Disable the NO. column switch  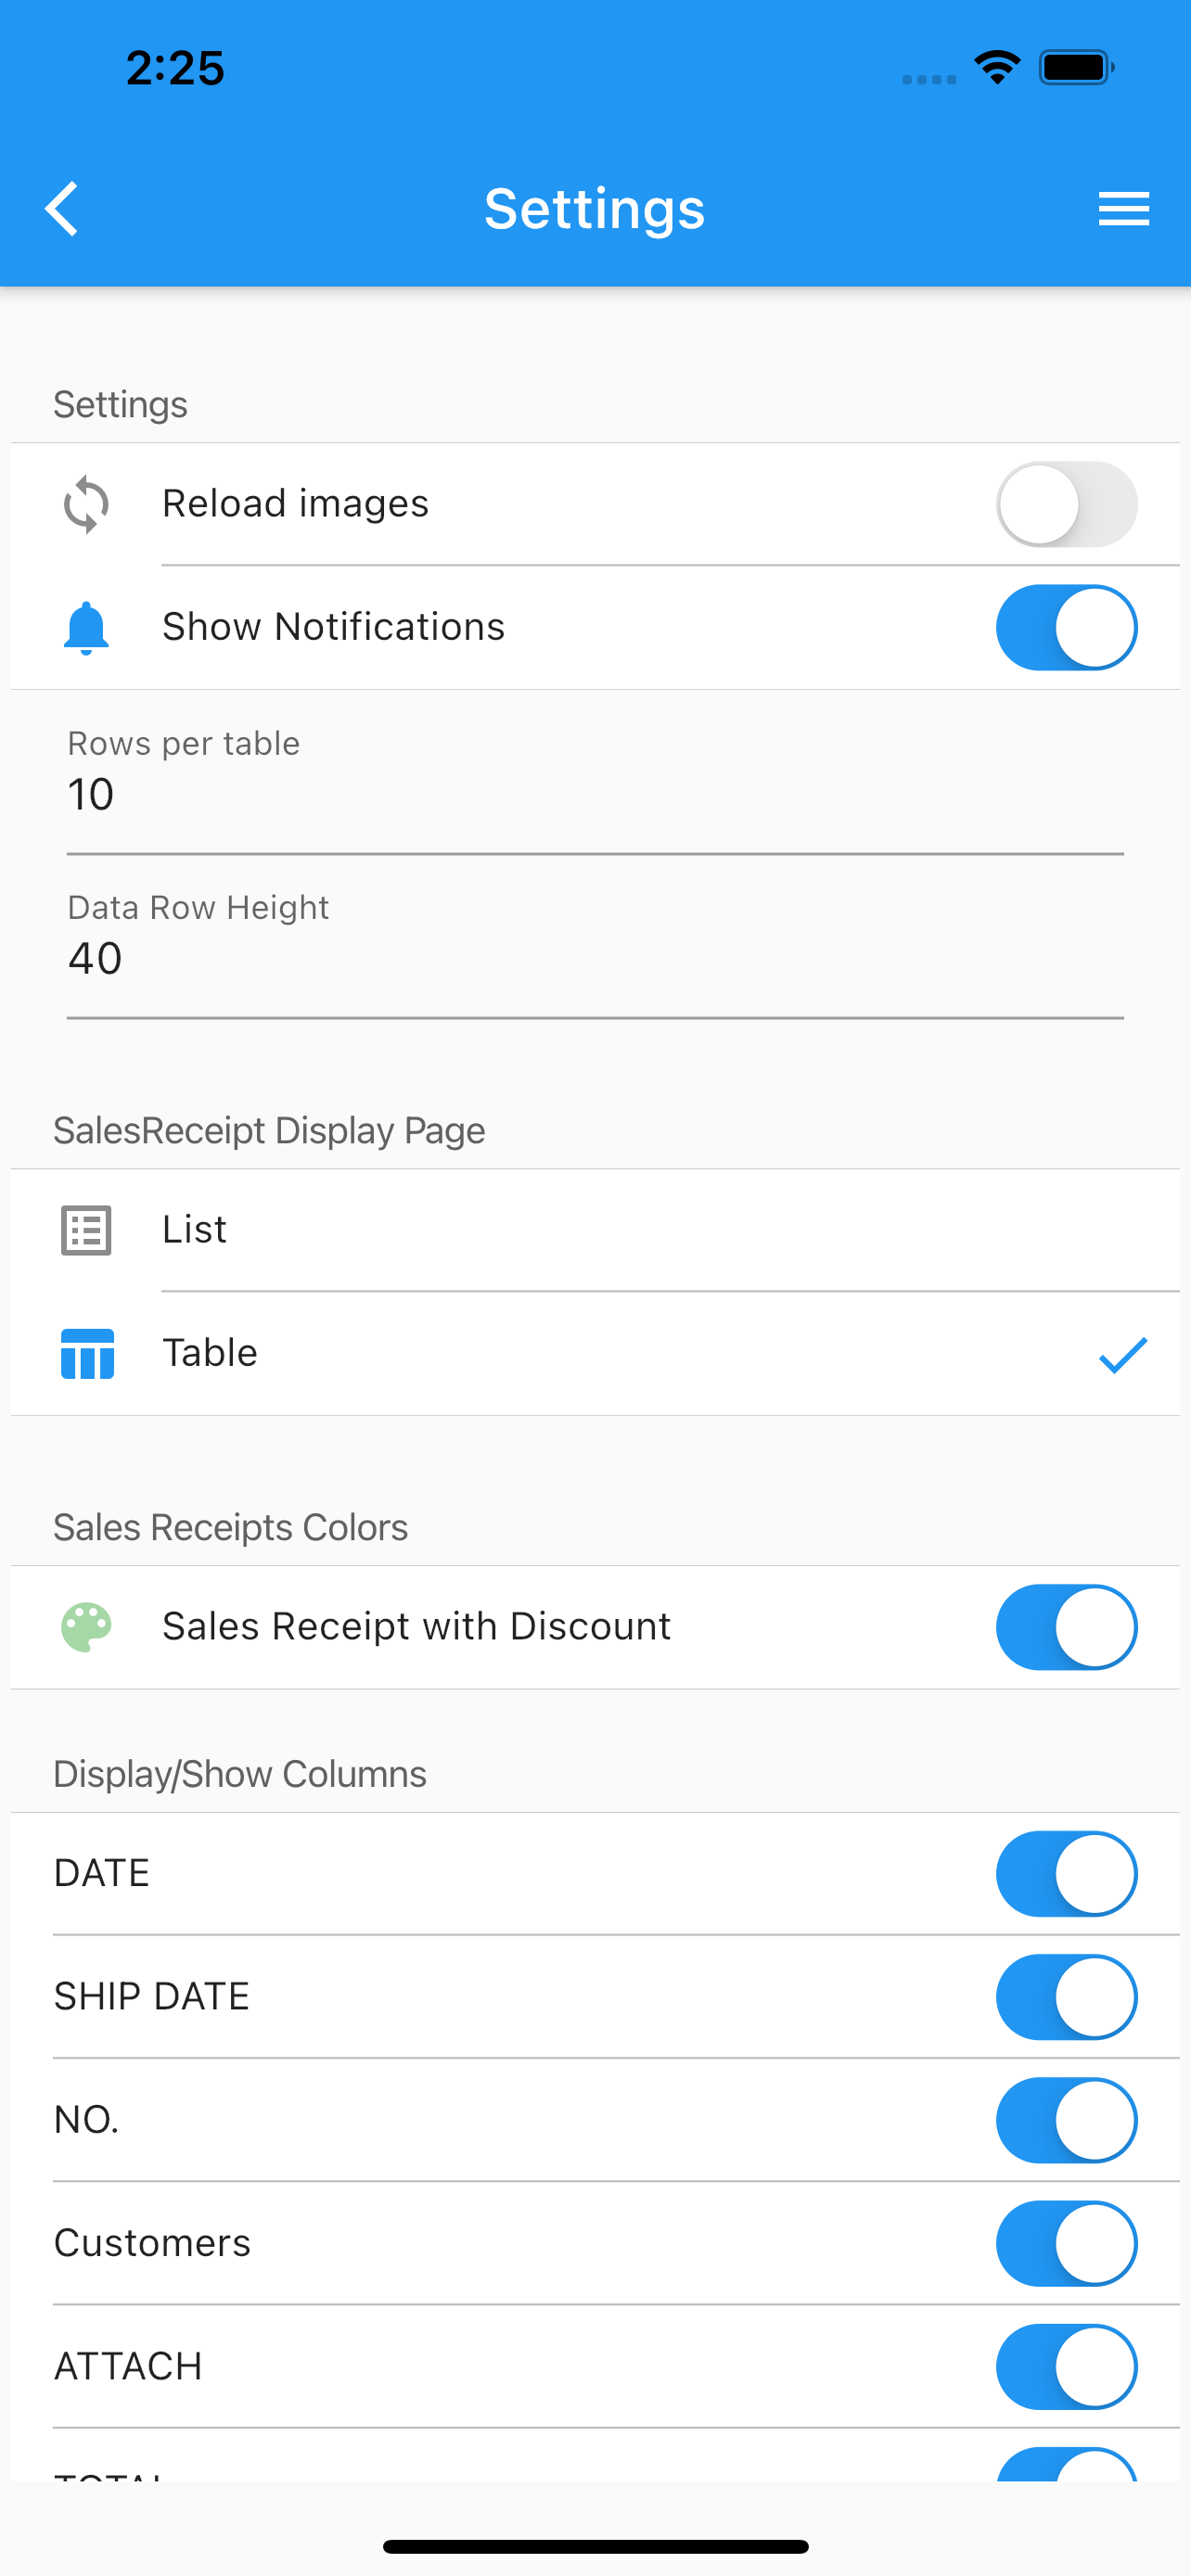[1066, 2120]
